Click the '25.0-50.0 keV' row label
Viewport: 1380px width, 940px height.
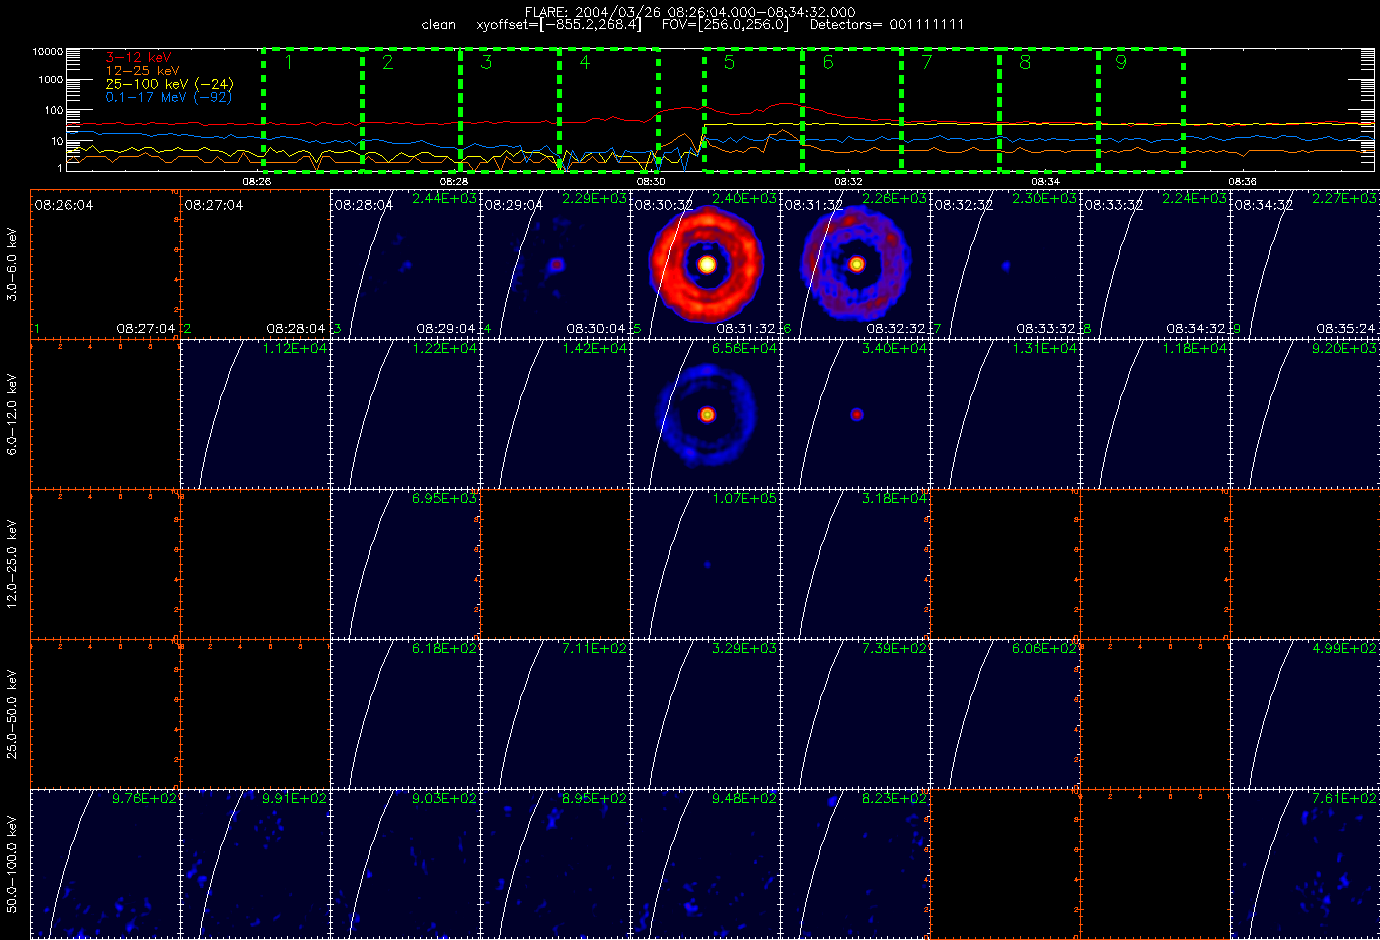pos(13,714)
